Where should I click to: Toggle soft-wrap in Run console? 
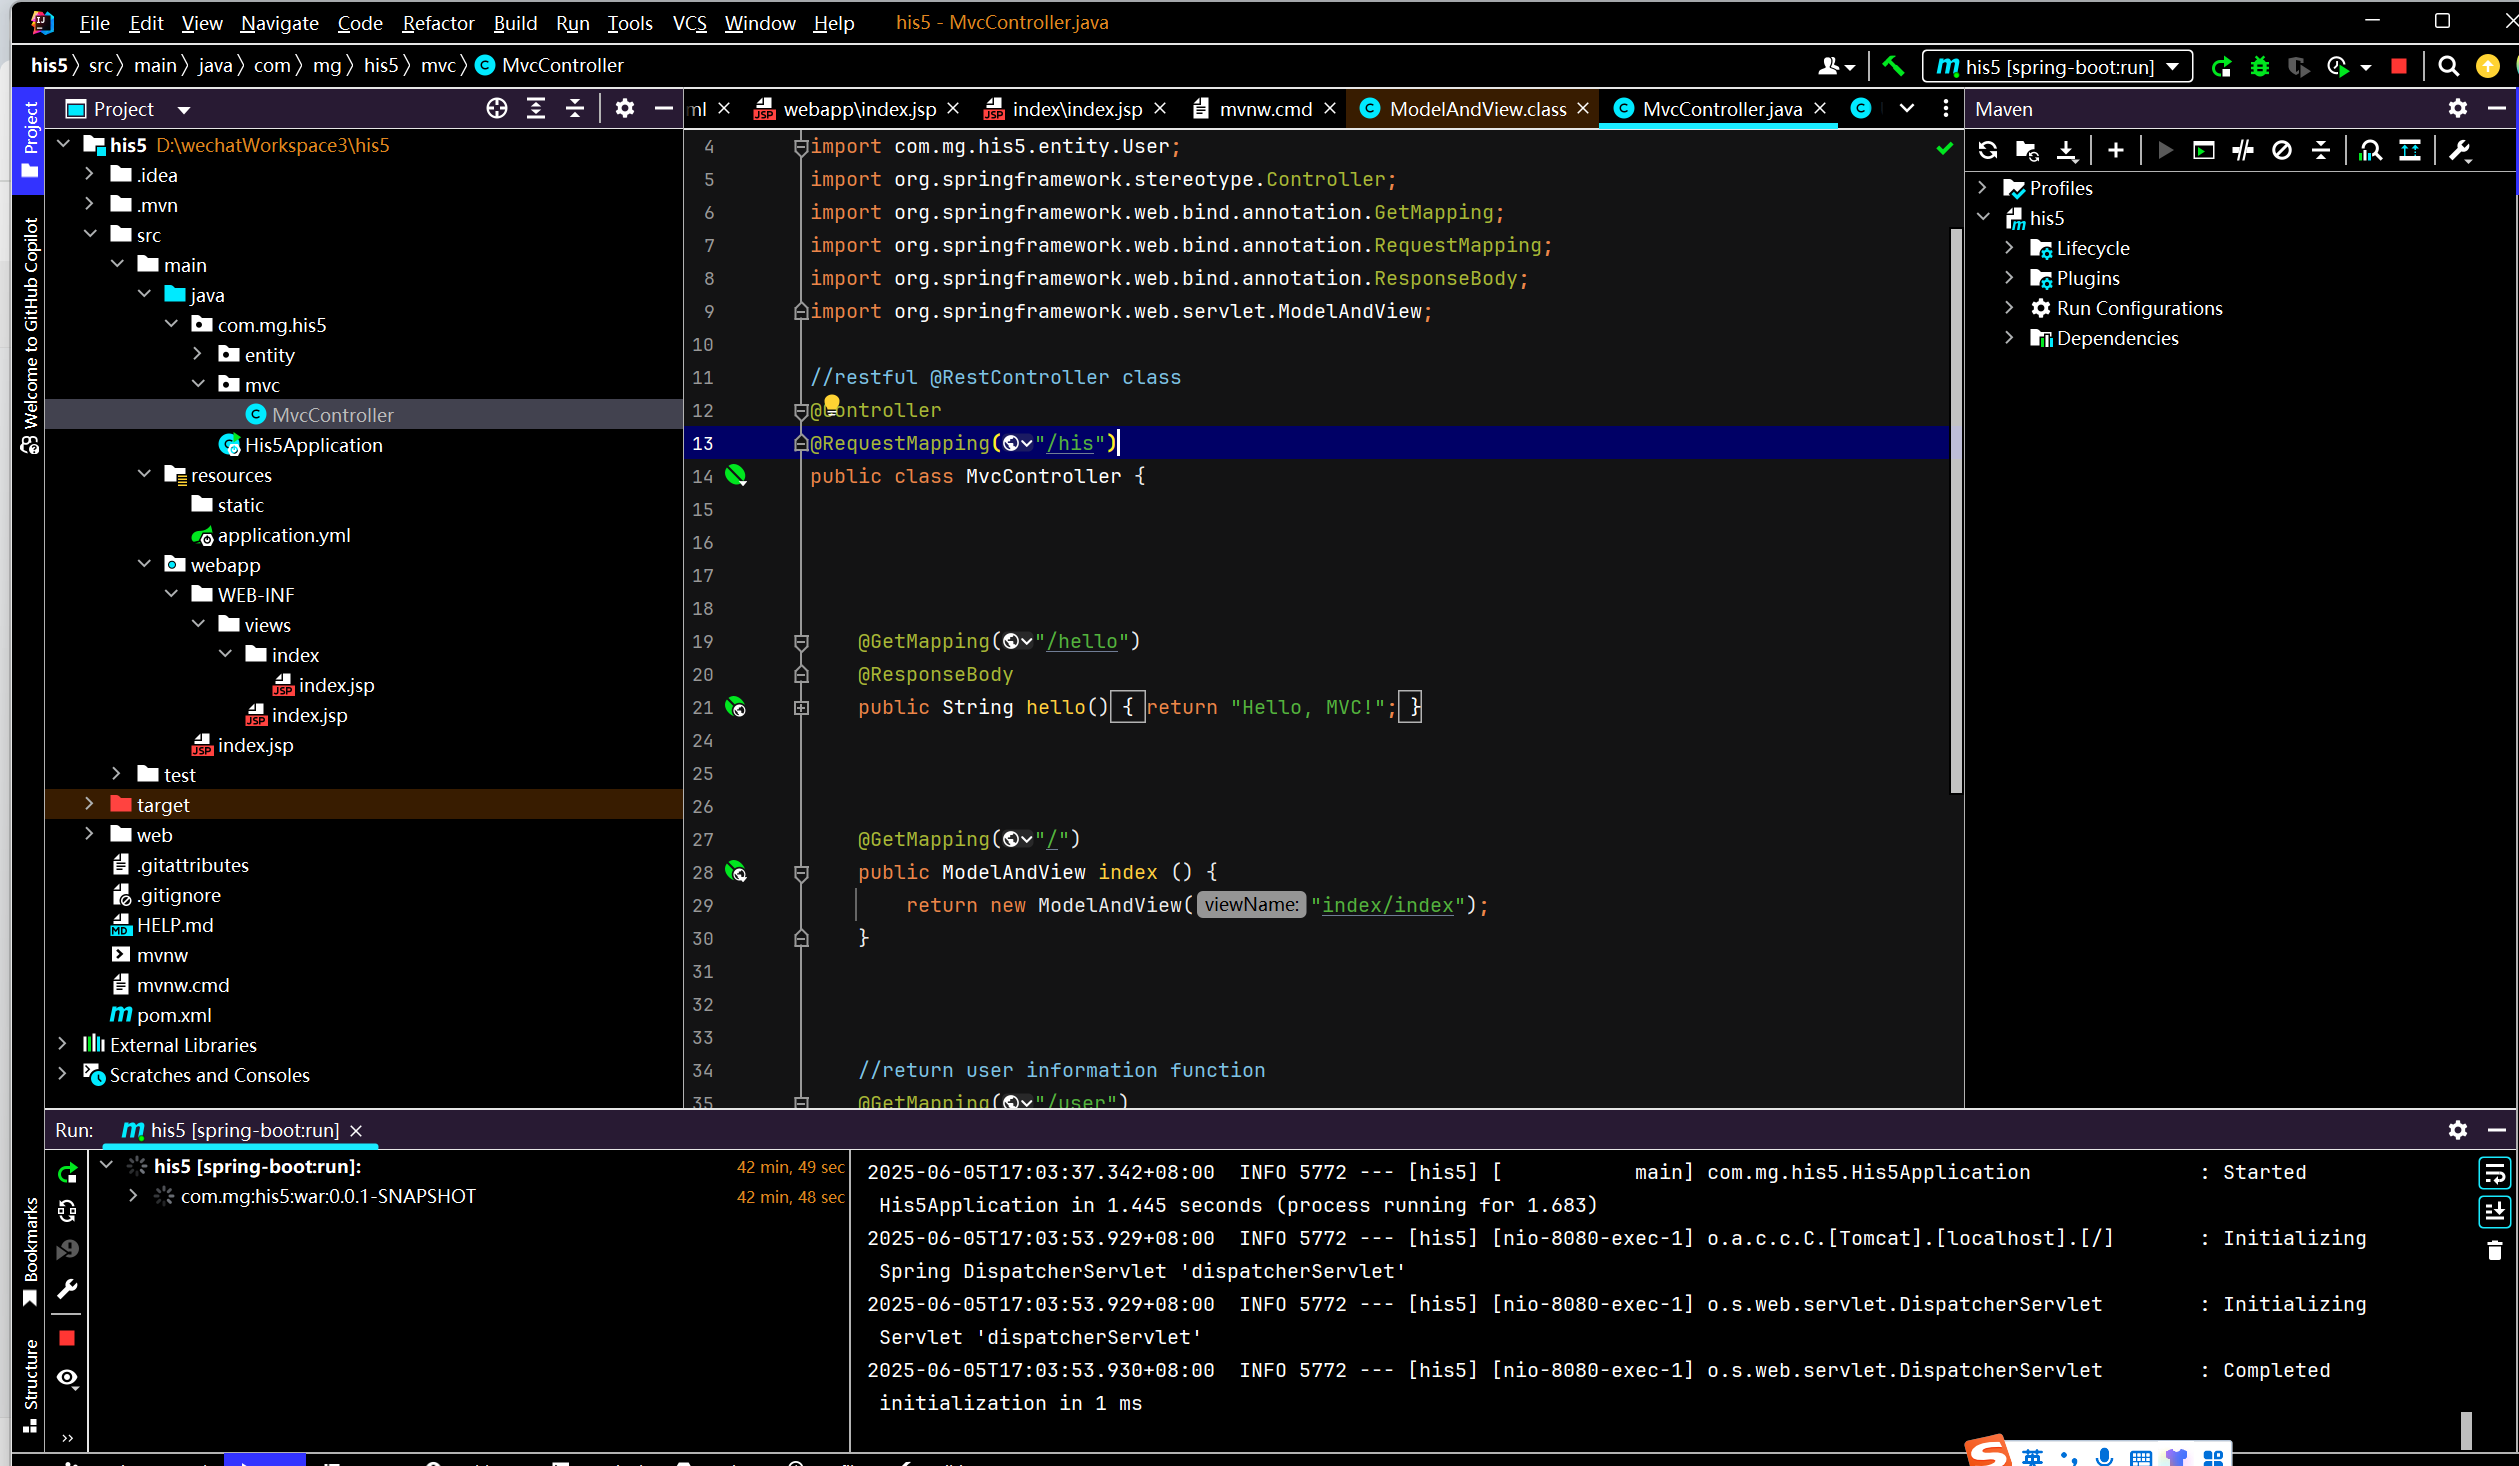pyautogui.click(x=2494, y=1172)
